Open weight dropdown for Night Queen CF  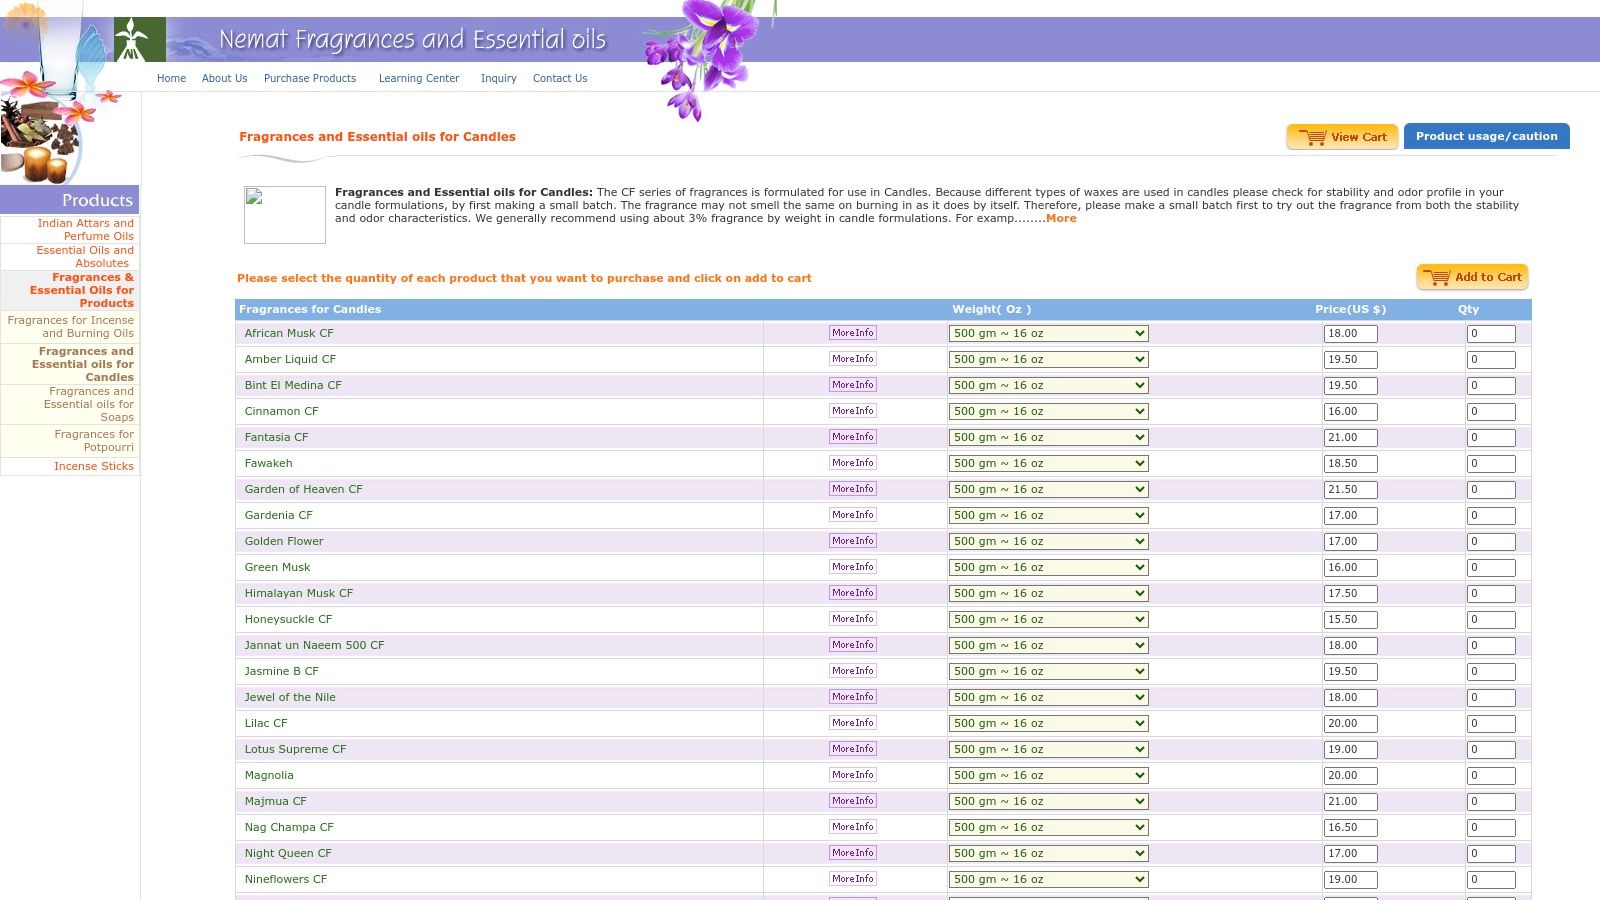click(1048, 853)
